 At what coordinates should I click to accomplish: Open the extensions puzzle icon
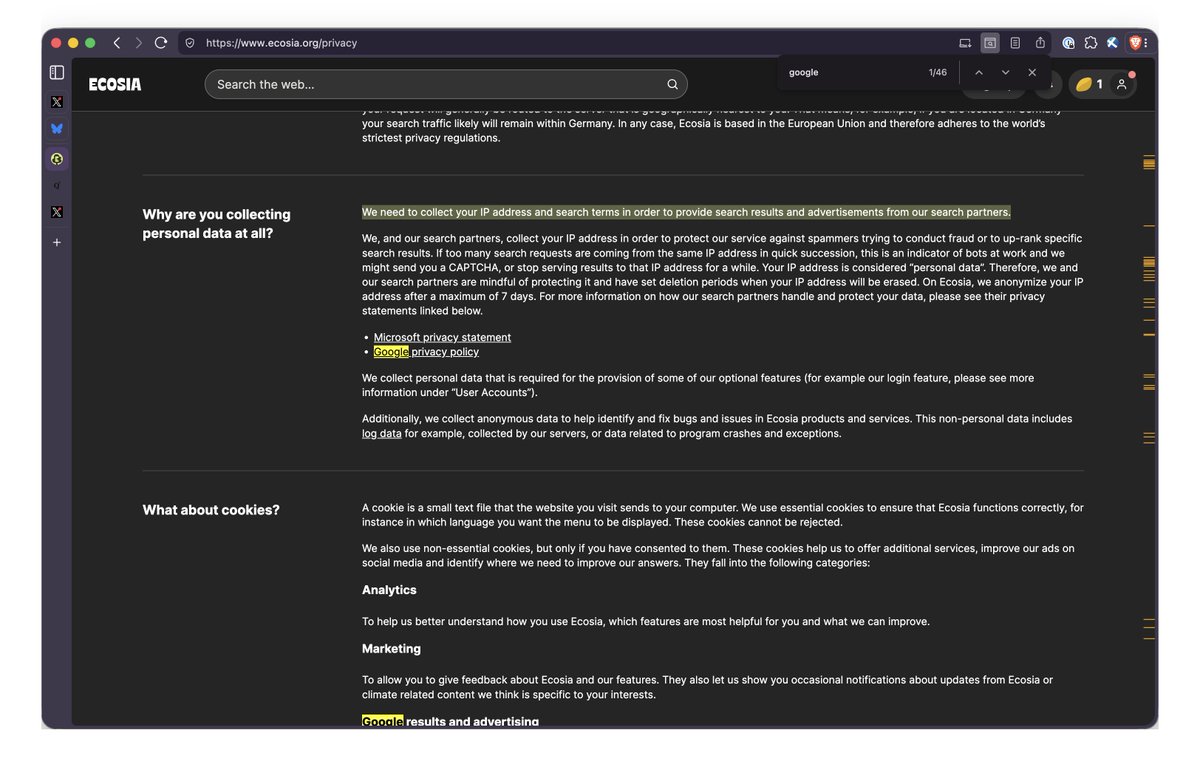pos(1091,43)
